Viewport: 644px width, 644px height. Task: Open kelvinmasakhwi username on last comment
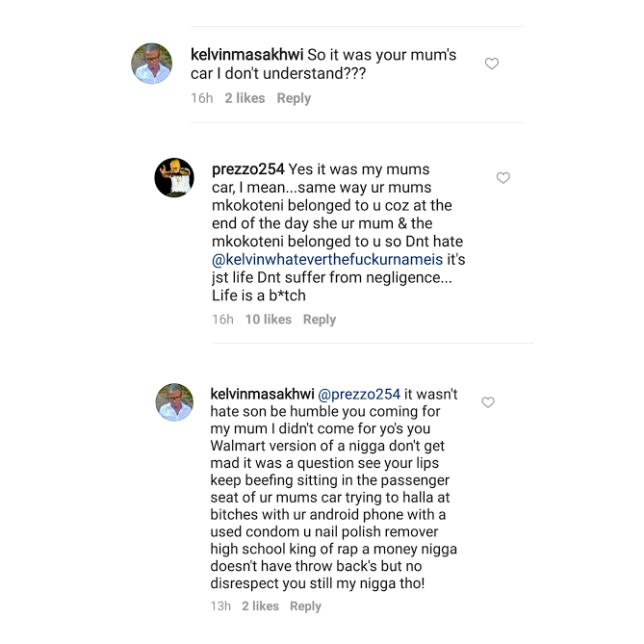pos(262,394)
